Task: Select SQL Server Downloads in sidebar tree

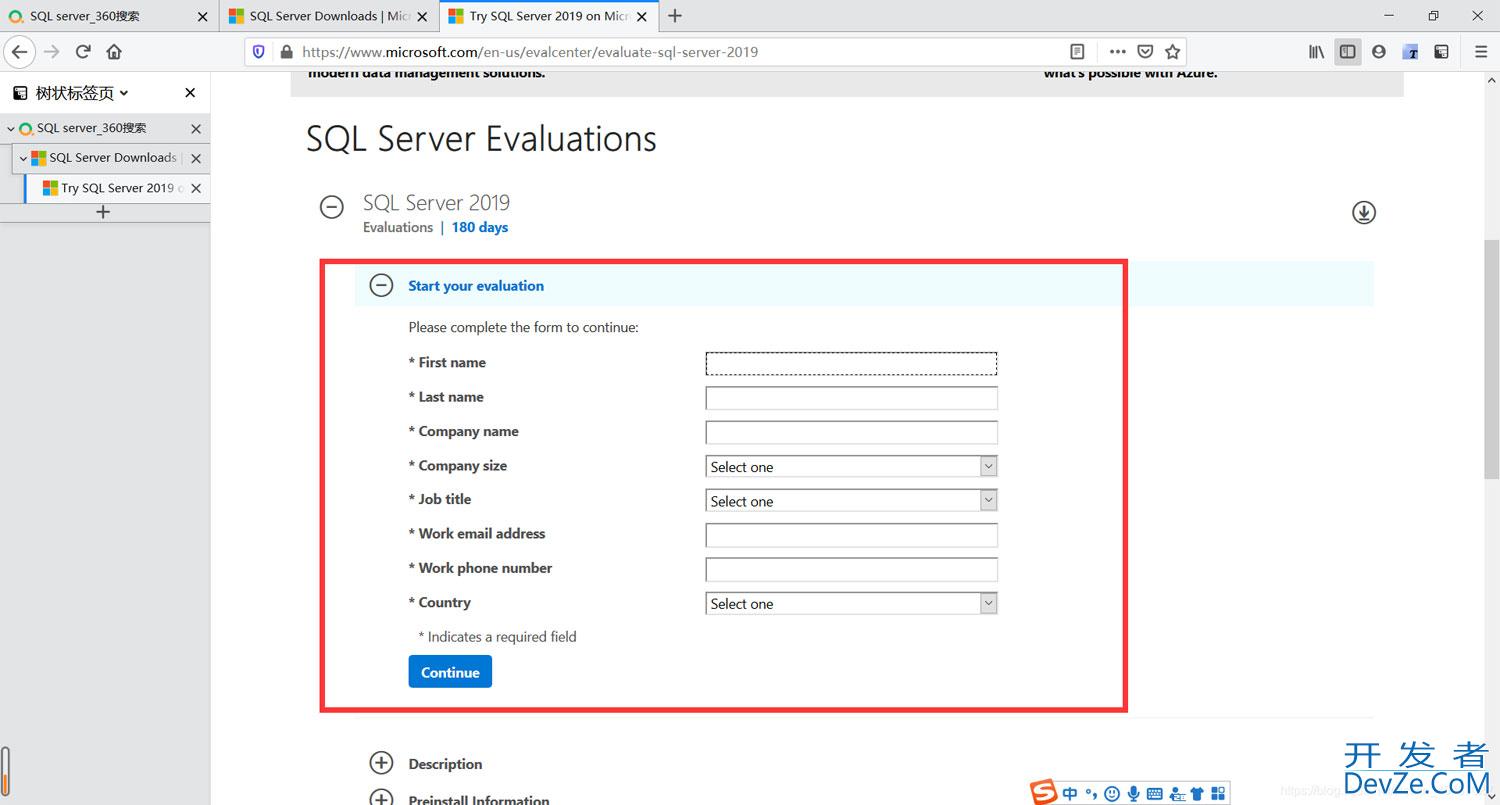Action: coord(111,158)
